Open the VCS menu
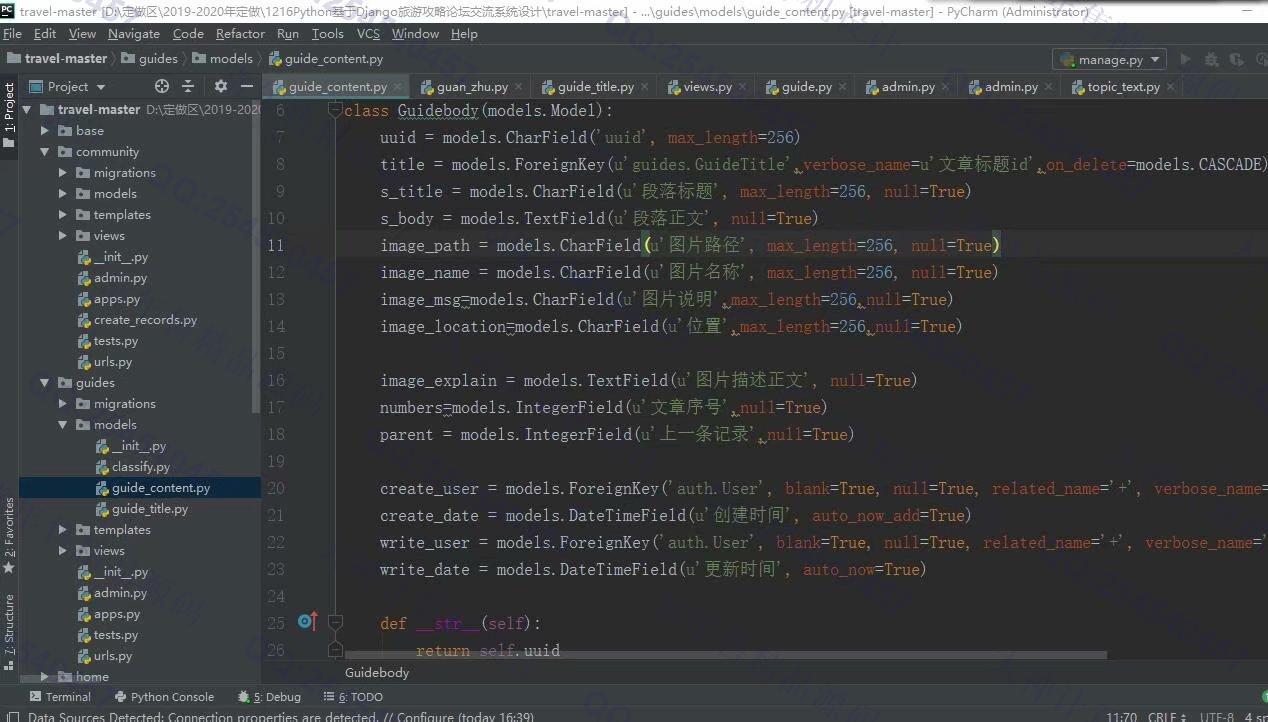 [x=368, y=33]
